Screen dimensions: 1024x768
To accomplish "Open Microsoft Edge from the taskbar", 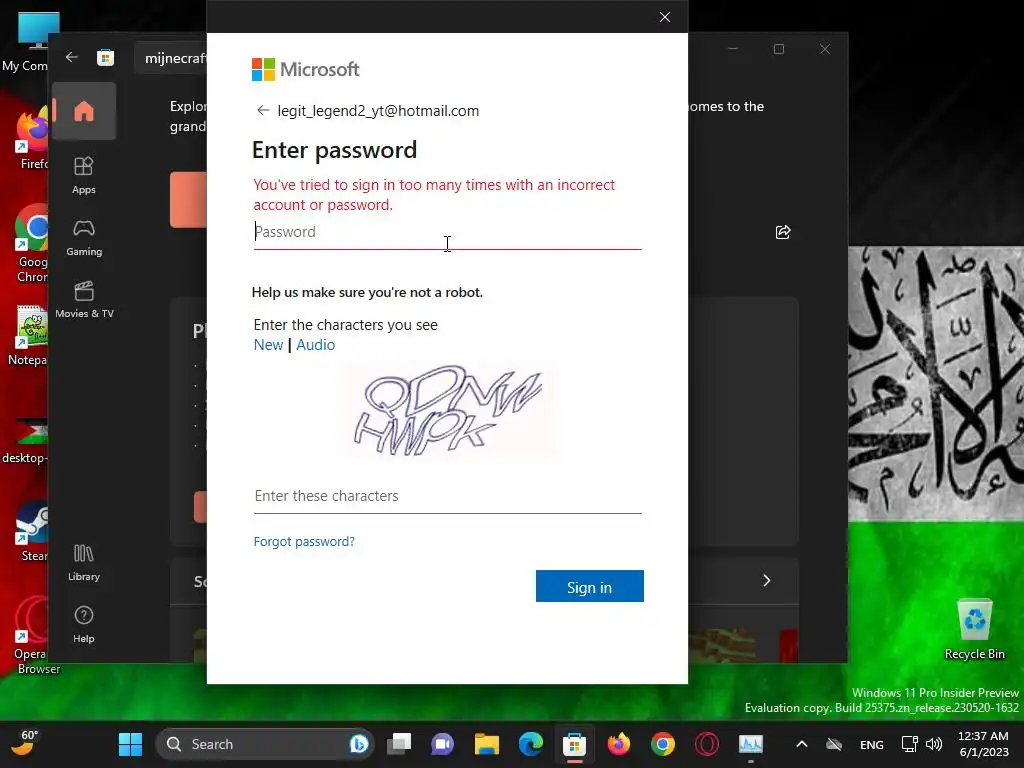I will [531, 744].
